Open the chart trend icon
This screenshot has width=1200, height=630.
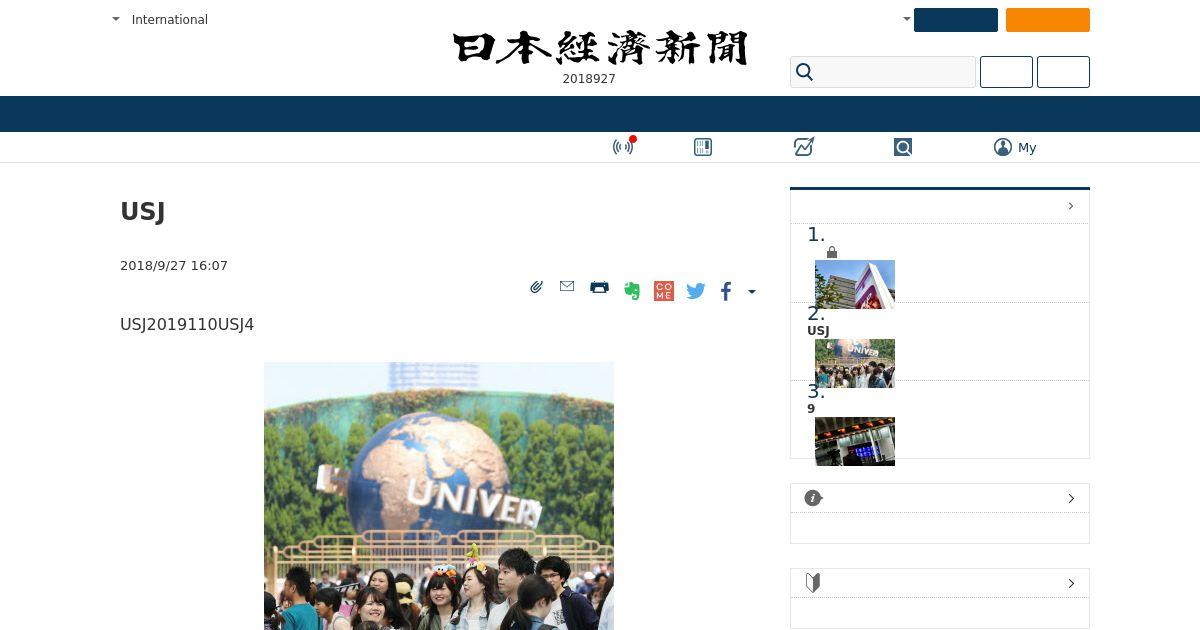click(804, 147)
